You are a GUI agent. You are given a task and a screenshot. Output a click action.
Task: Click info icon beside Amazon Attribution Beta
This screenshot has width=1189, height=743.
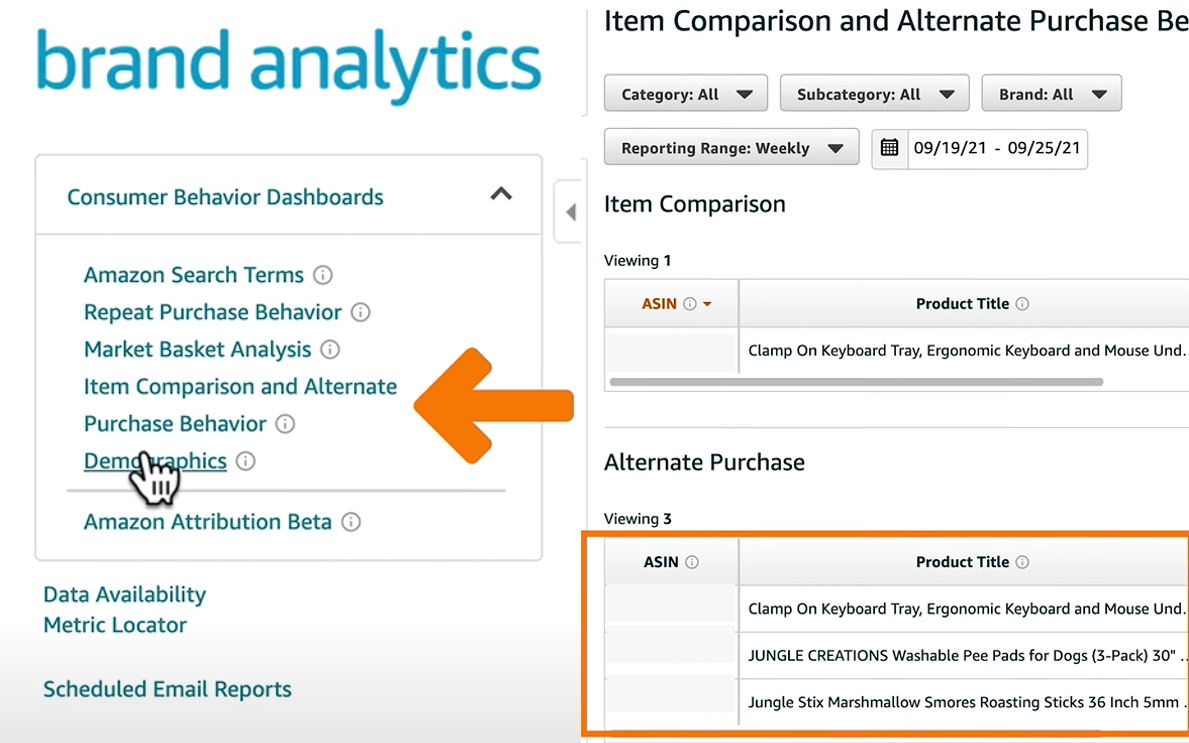(350, 522)
